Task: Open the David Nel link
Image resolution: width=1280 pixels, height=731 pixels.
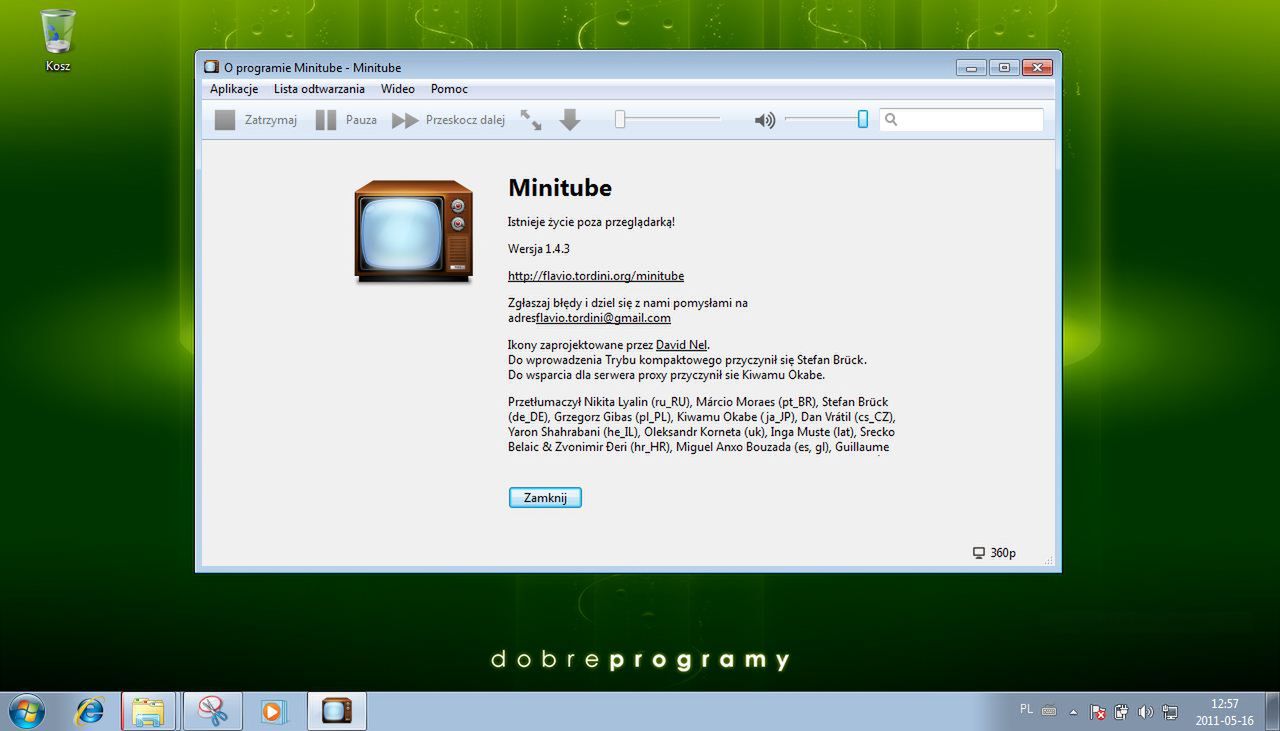Action: click(681, 345)
